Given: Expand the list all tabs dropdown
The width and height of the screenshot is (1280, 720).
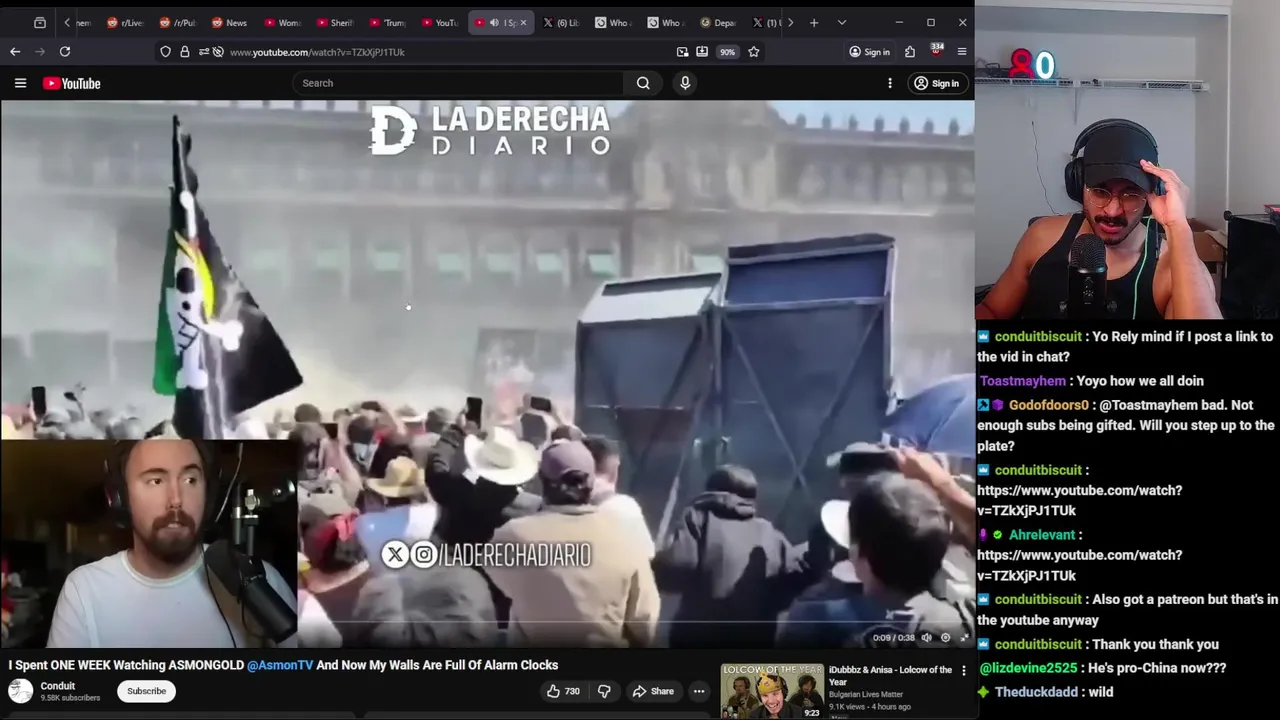Looking at the screenshot, I should 841,22.
